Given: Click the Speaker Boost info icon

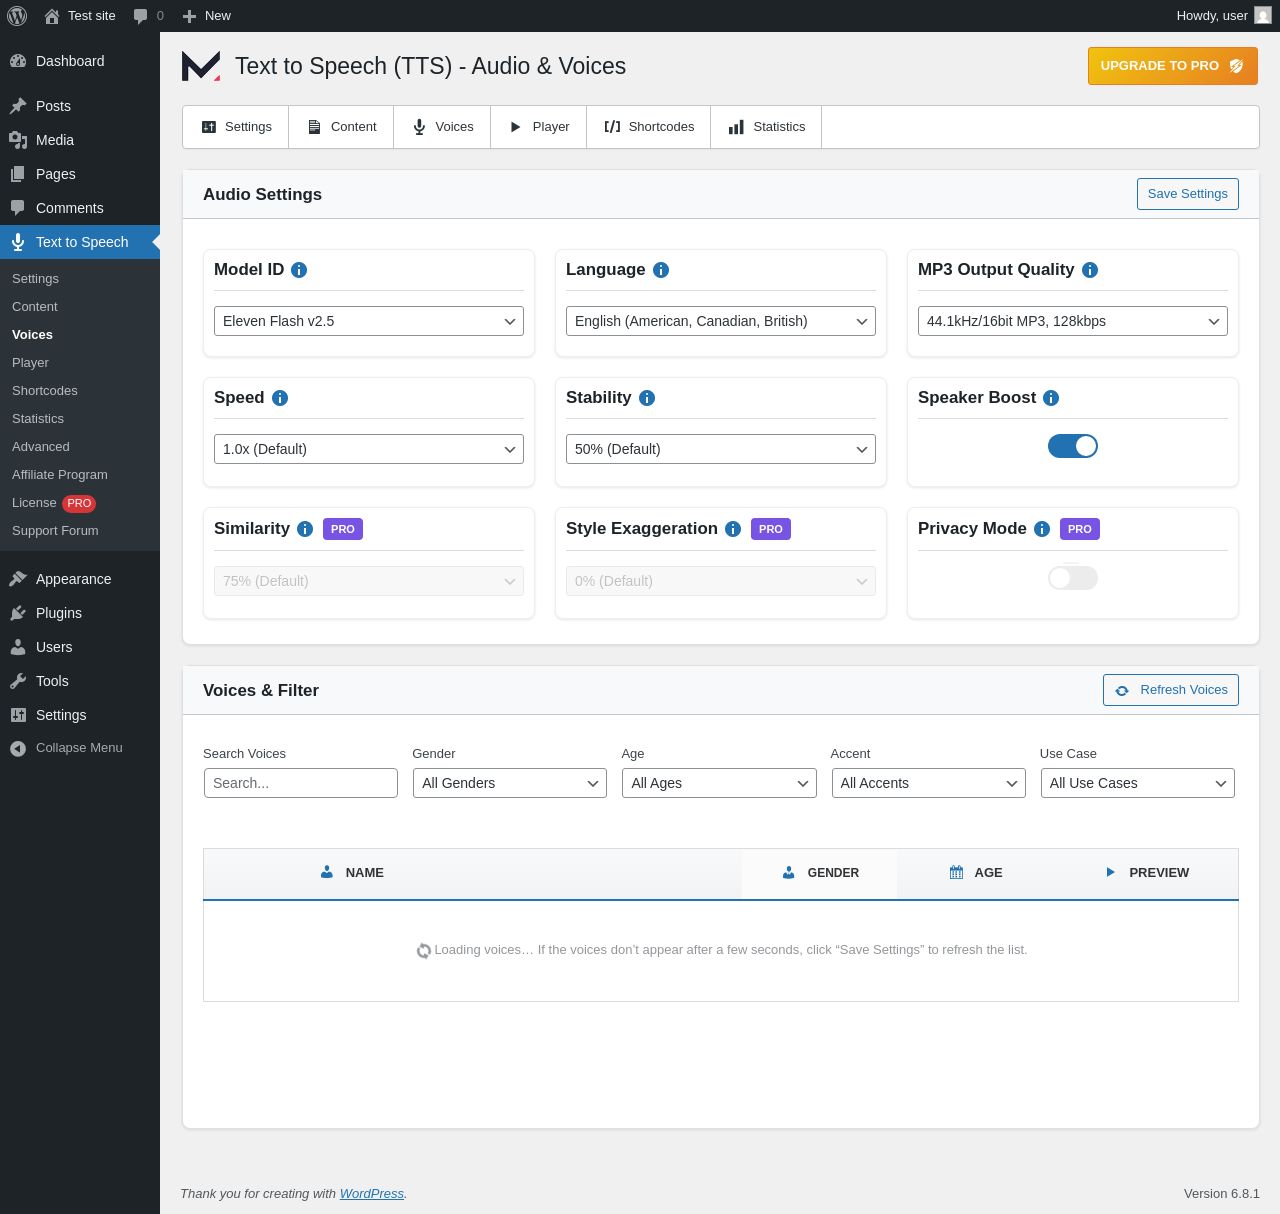Looking at the screenshot, I should 1051,398.
